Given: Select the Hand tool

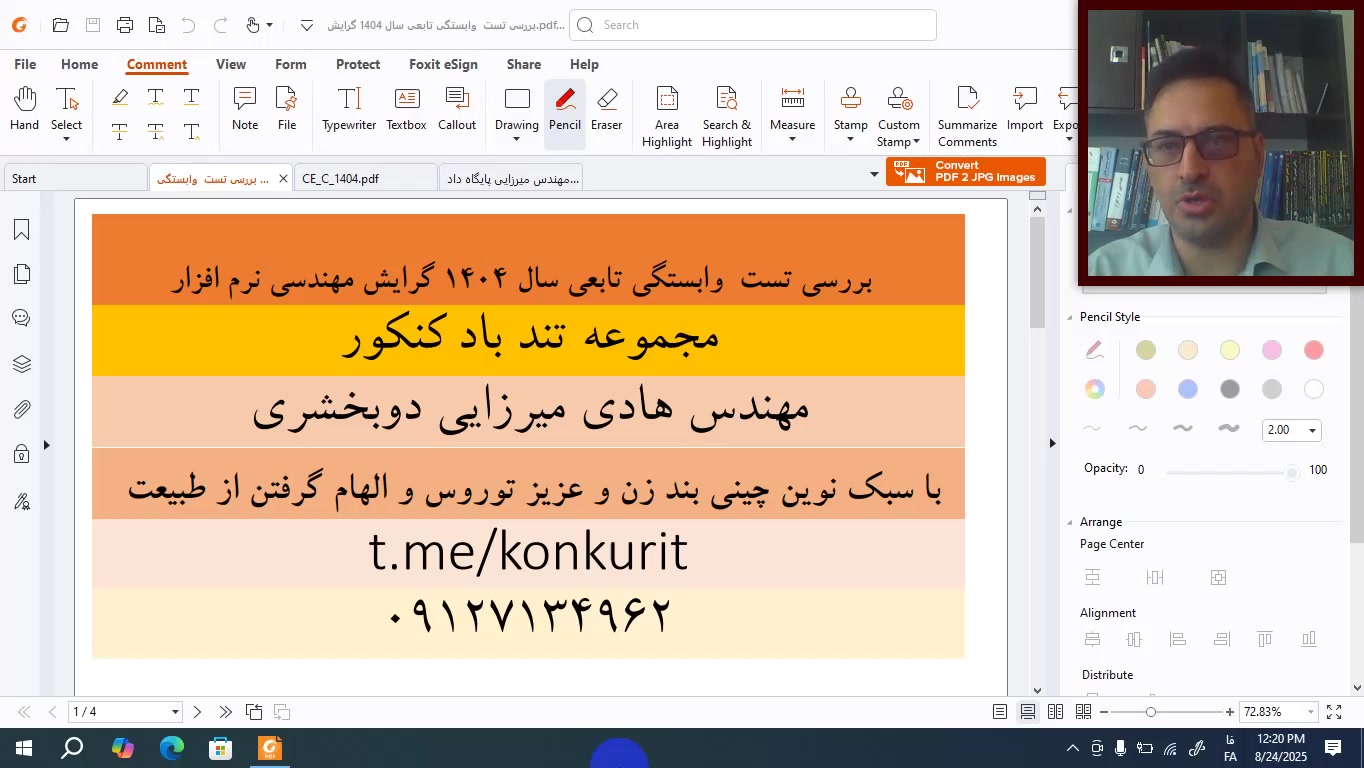Looking at the screenshot, I should pyautogui.click(x=24, y=109).
